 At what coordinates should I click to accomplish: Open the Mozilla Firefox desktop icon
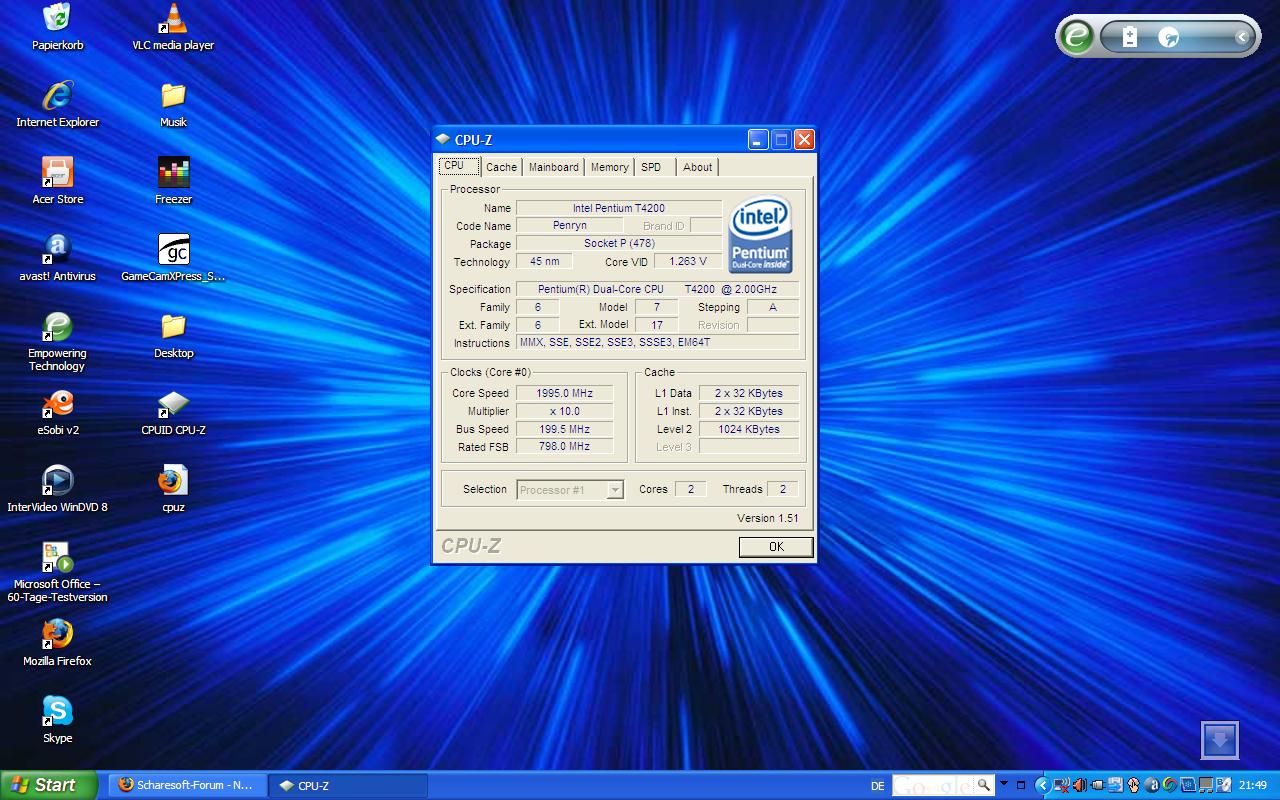(57, 635)
